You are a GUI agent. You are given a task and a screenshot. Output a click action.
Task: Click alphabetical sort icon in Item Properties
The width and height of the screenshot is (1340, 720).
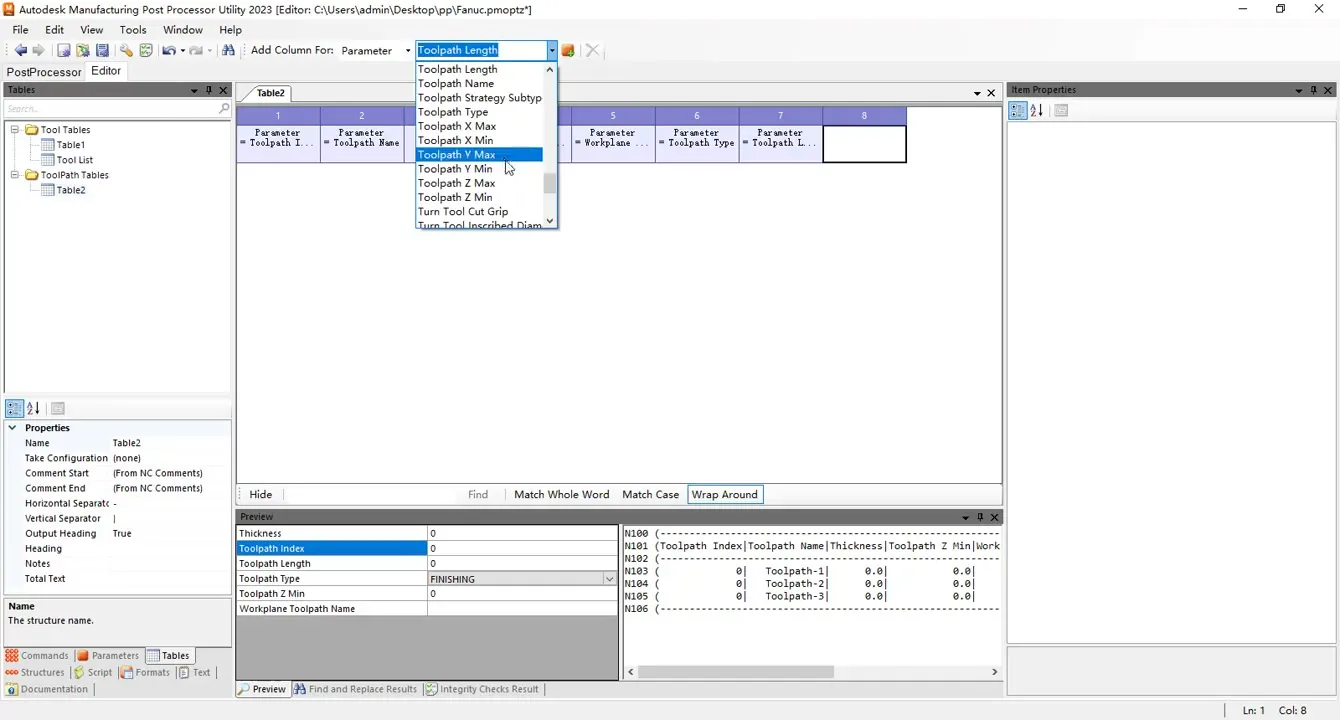tap(1036, 111)
